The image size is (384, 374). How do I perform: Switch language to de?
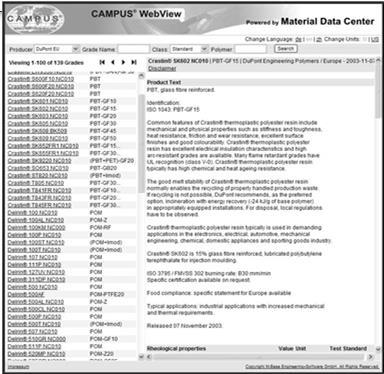point(298,39)
